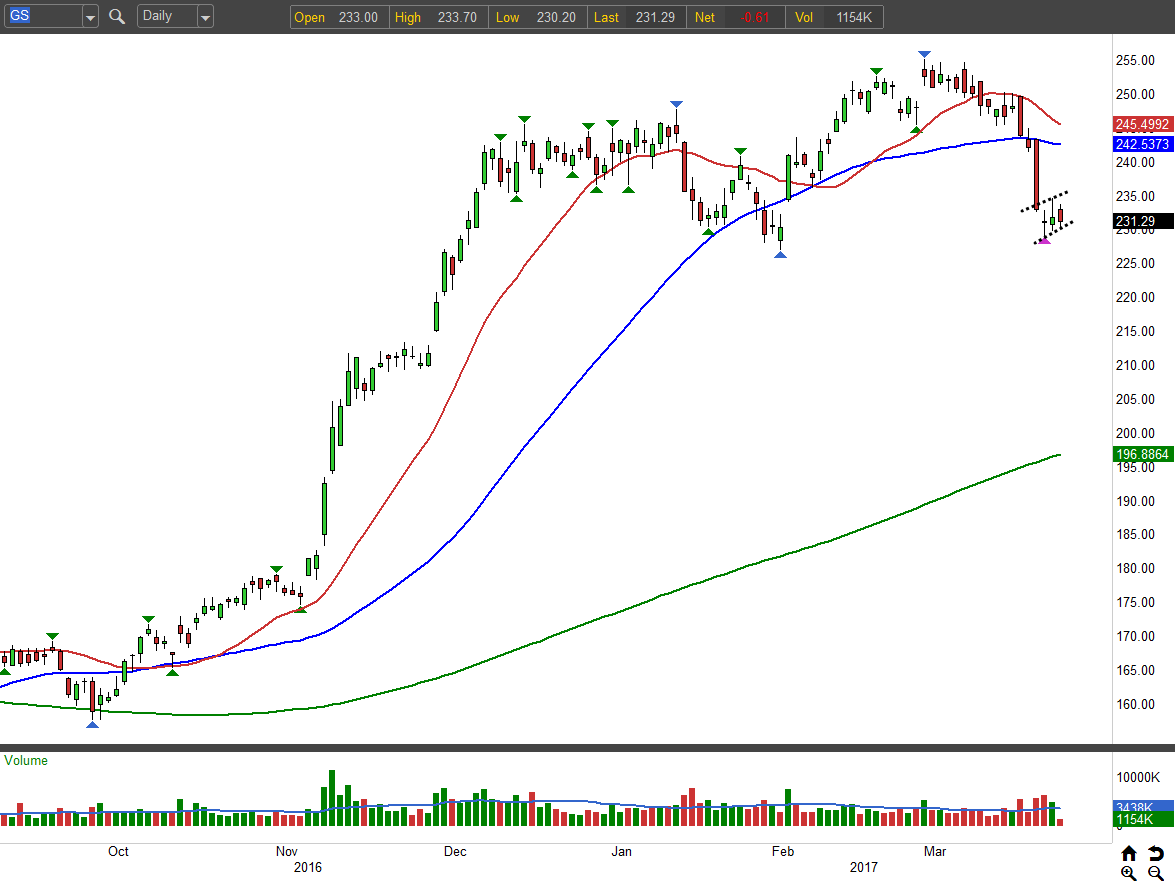Select the blue triangle marker at March high
The width and height of the screenshot is (1175, 883).
(x=925, y=55)
